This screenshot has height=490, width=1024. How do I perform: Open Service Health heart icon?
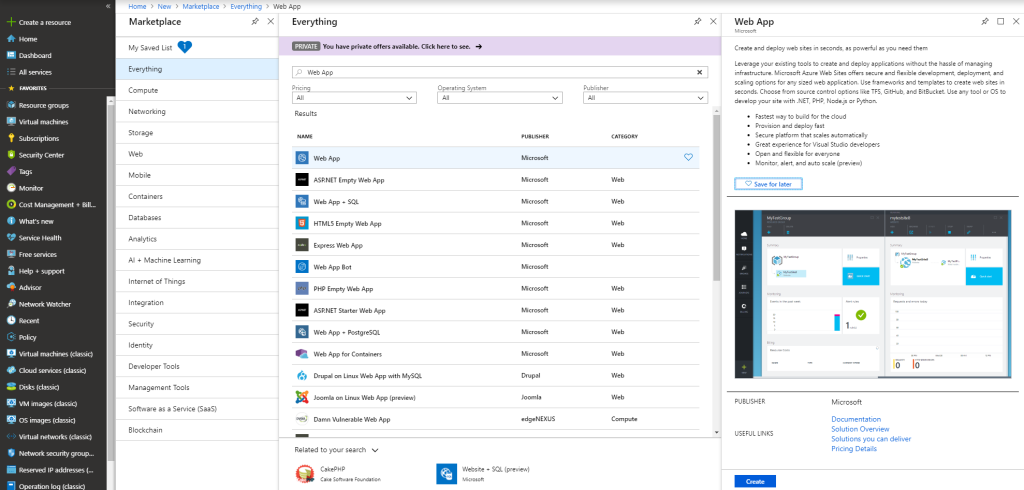10,238
